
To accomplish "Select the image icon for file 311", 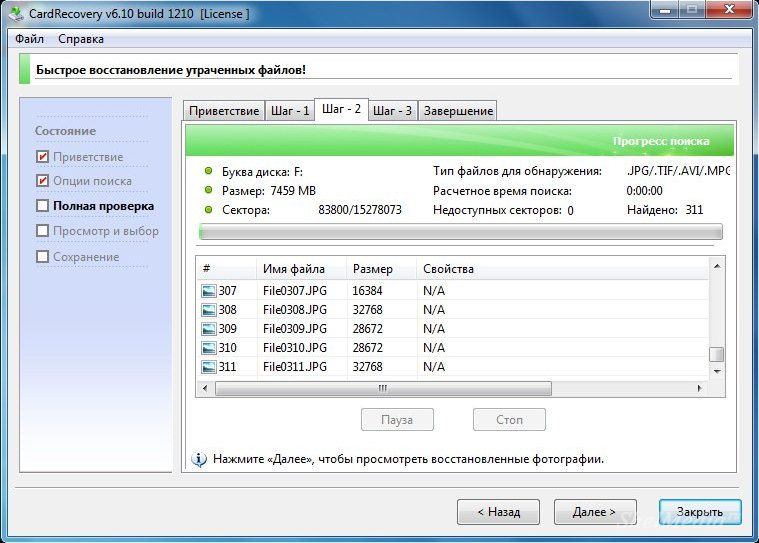I will (209, 367).
